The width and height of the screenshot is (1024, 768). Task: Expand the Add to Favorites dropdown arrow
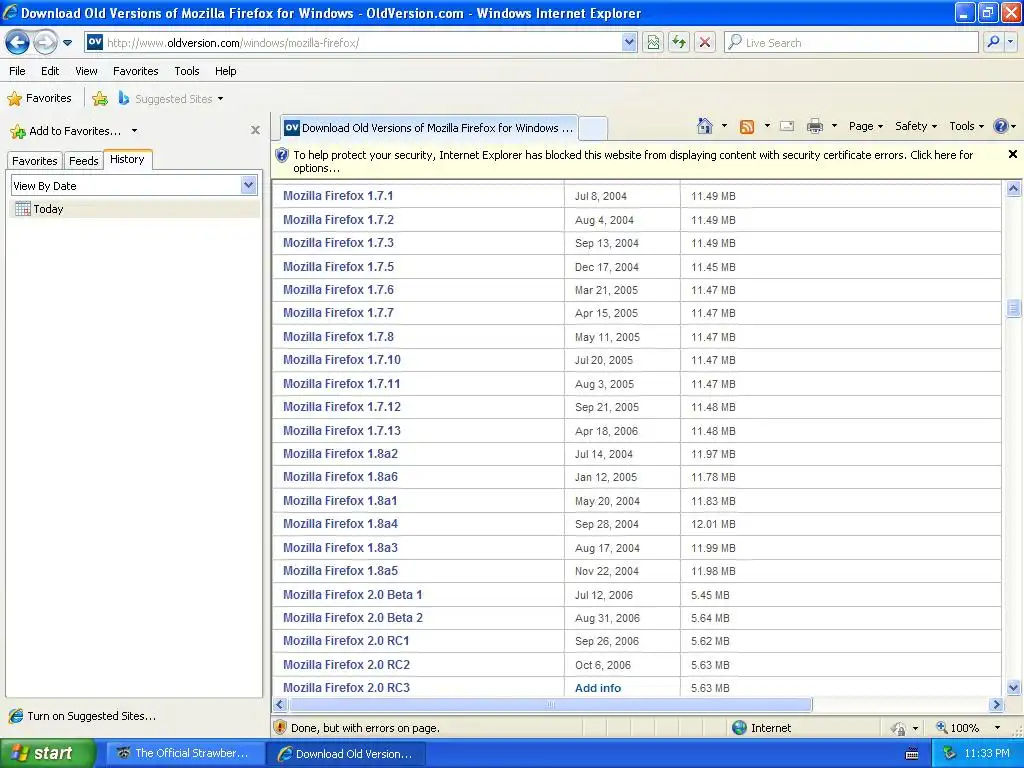(x=135, y=131)
